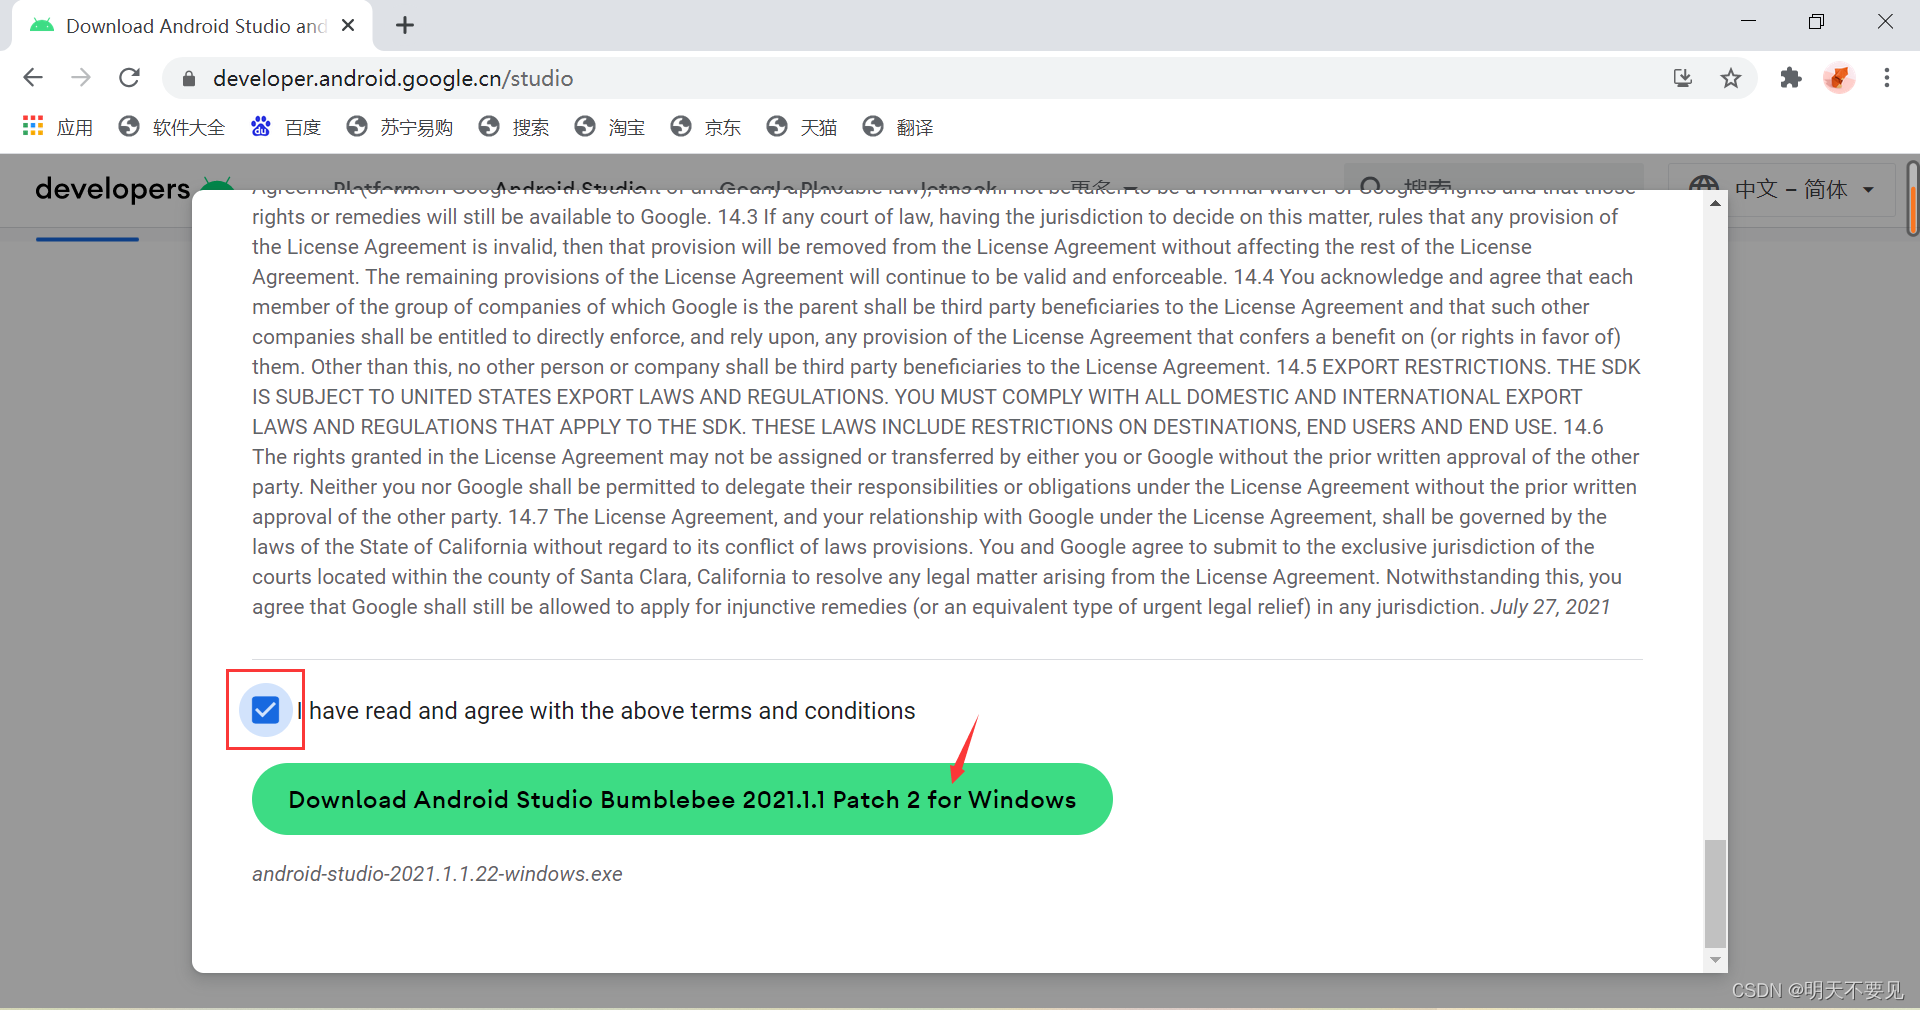Open the 百度 bookmark
The width and height of the screenshot is (1920, 1010).
[x=285, y=127]
